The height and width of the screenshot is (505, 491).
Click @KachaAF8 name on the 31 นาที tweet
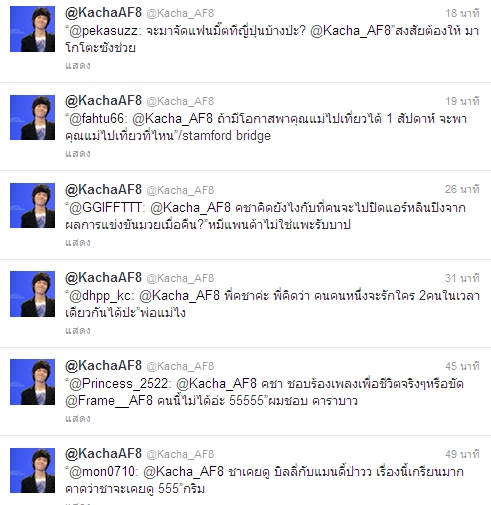point(103,278)
